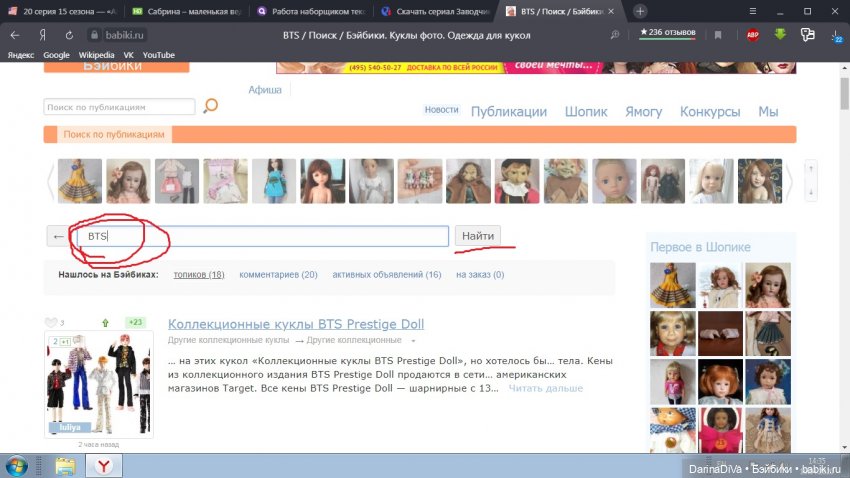
Task: Open Windows Start menu
Action: 19,465
